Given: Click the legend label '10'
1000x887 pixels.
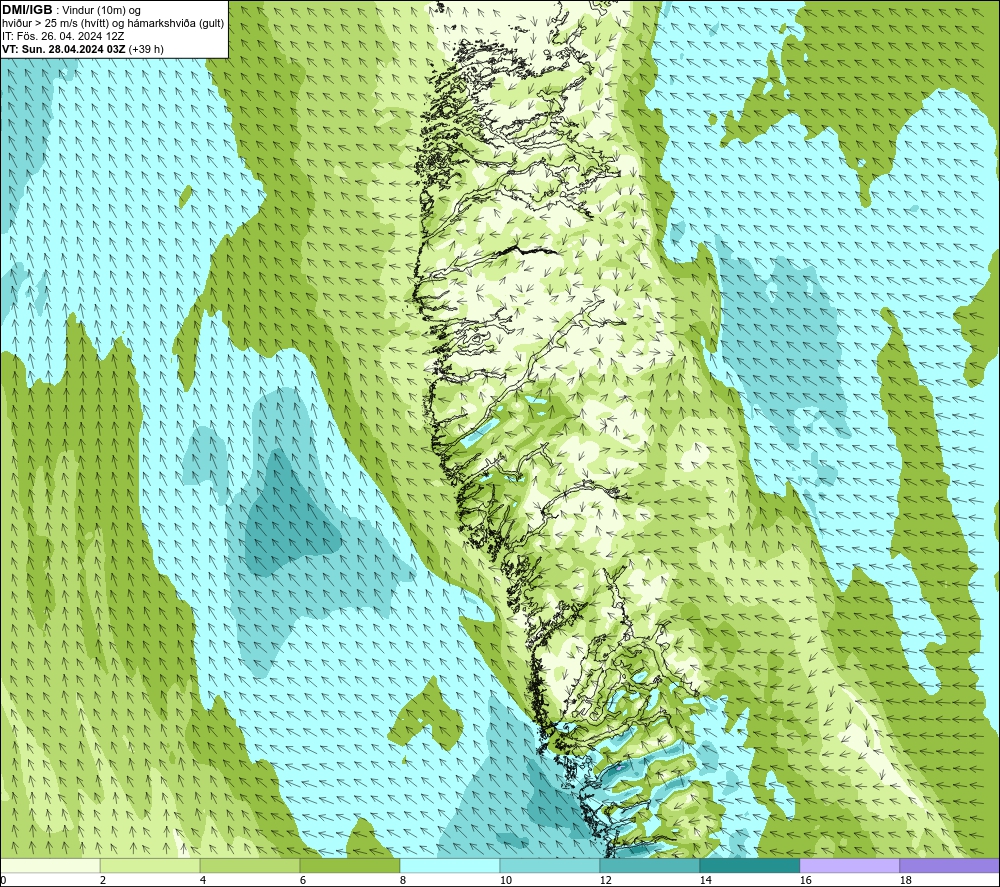Looking at the screenshot, I should tap(506, 880).
